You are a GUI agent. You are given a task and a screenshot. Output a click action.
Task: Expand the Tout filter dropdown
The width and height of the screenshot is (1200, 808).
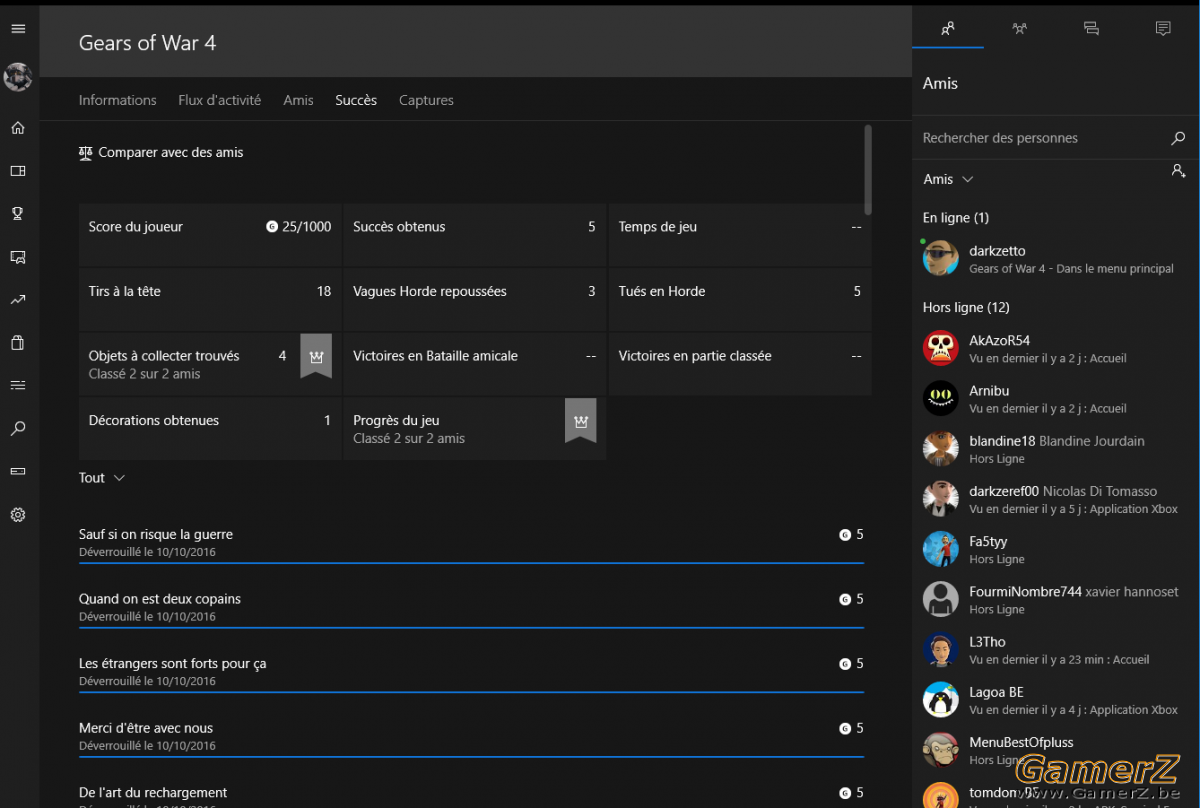pos(102,478)
